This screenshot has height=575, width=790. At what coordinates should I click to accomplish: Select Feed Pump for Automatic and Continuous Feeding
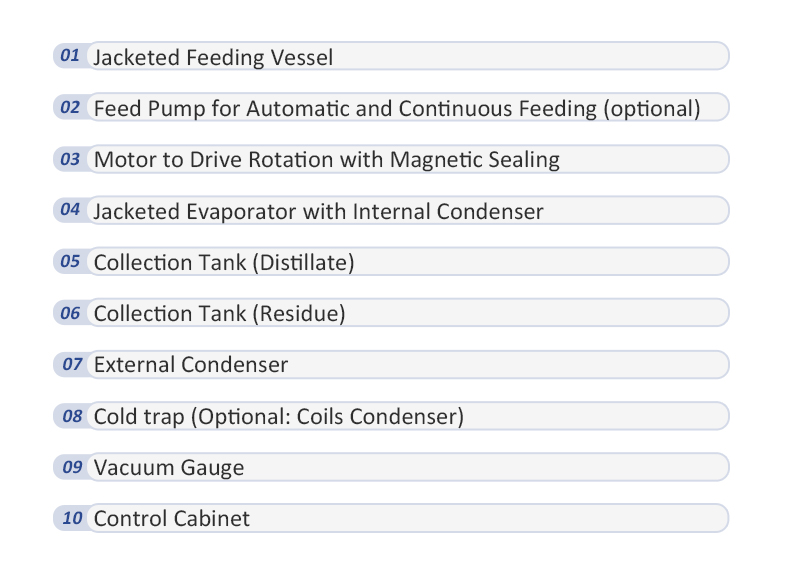[x=396, y=109]
